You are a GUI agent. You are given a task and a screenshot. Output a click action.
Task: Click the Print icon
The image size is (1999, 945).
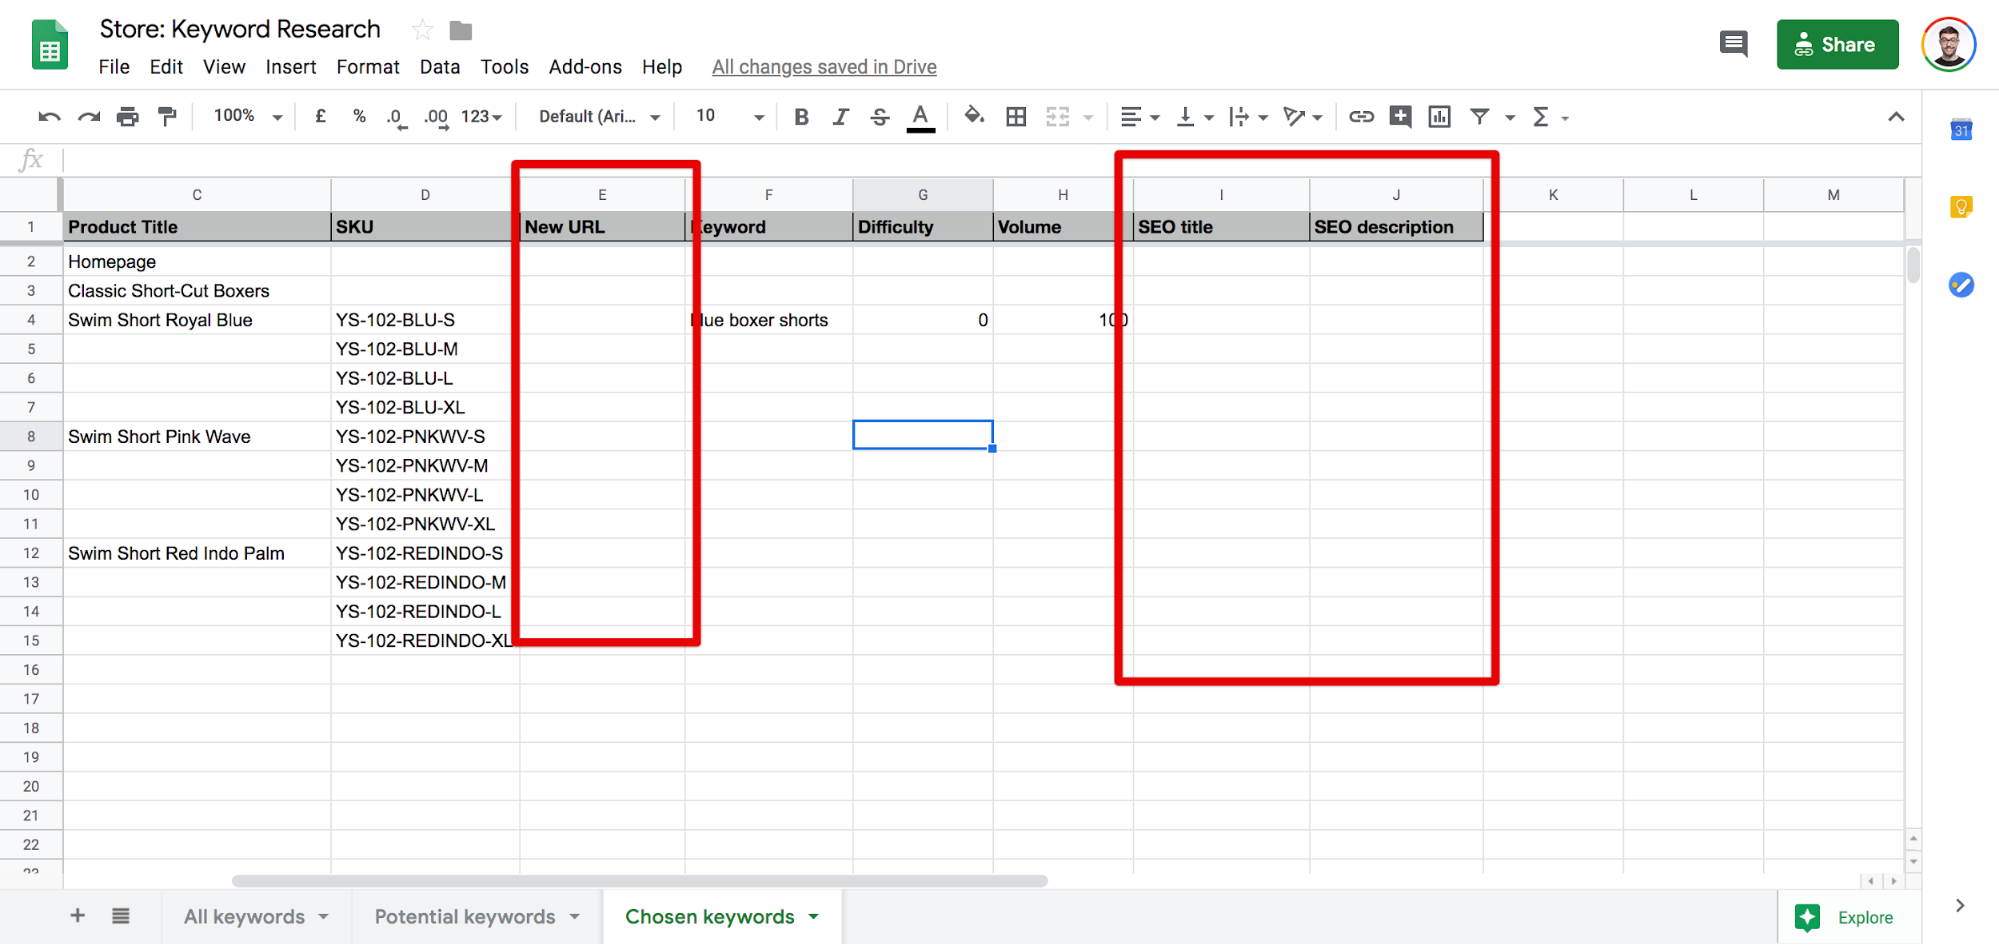(x=127, y=117)
